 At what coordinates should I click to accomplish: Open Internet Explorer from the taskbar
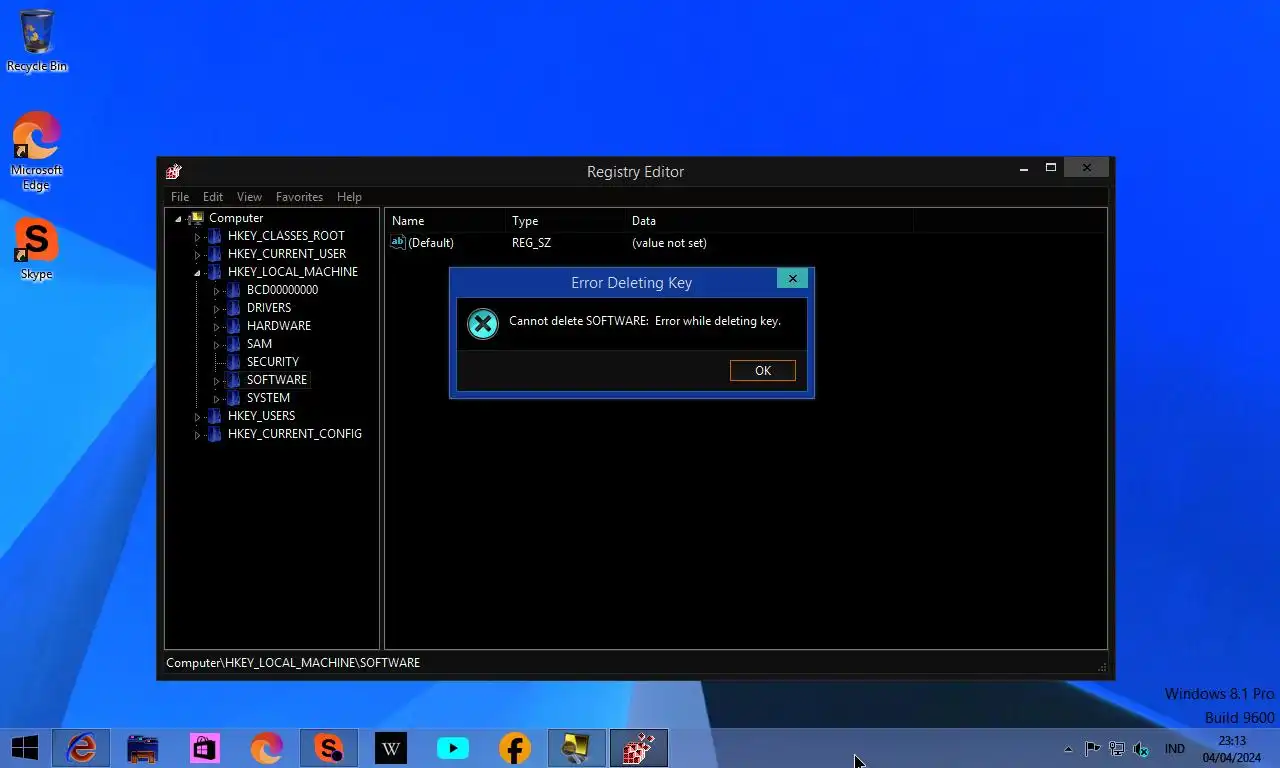(x=81, y=748)
